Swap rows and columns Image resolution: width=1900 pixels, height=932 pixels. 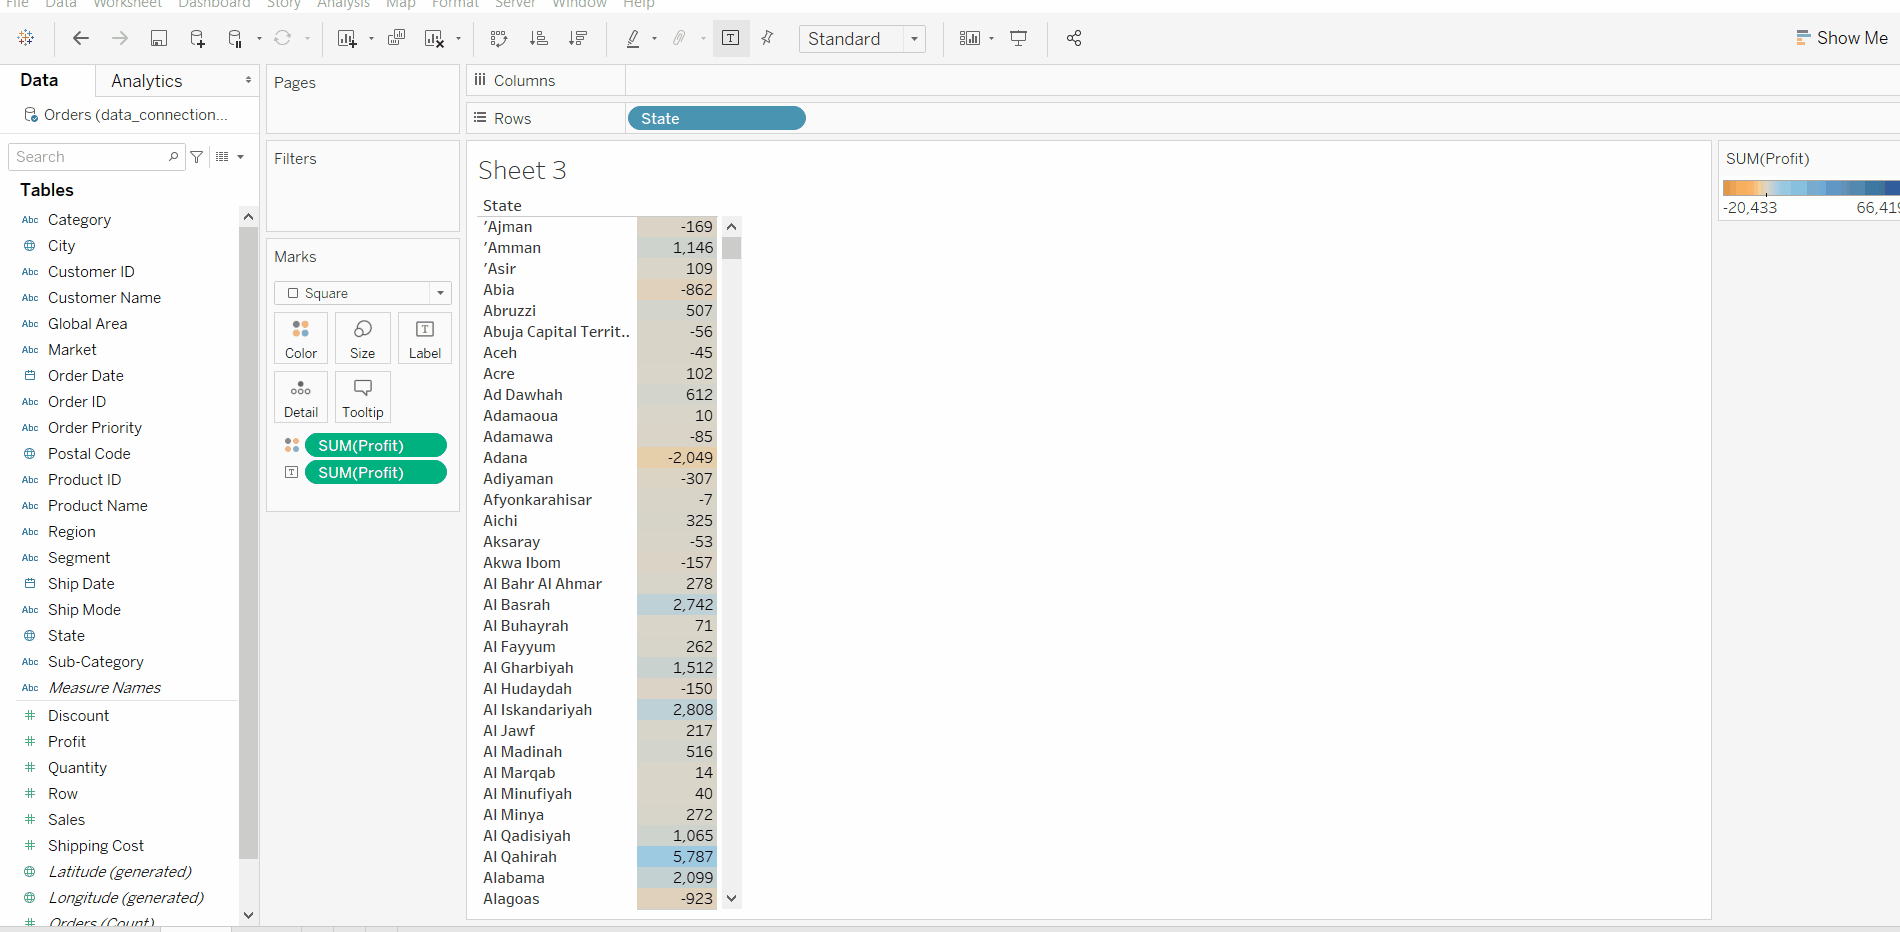499,38
